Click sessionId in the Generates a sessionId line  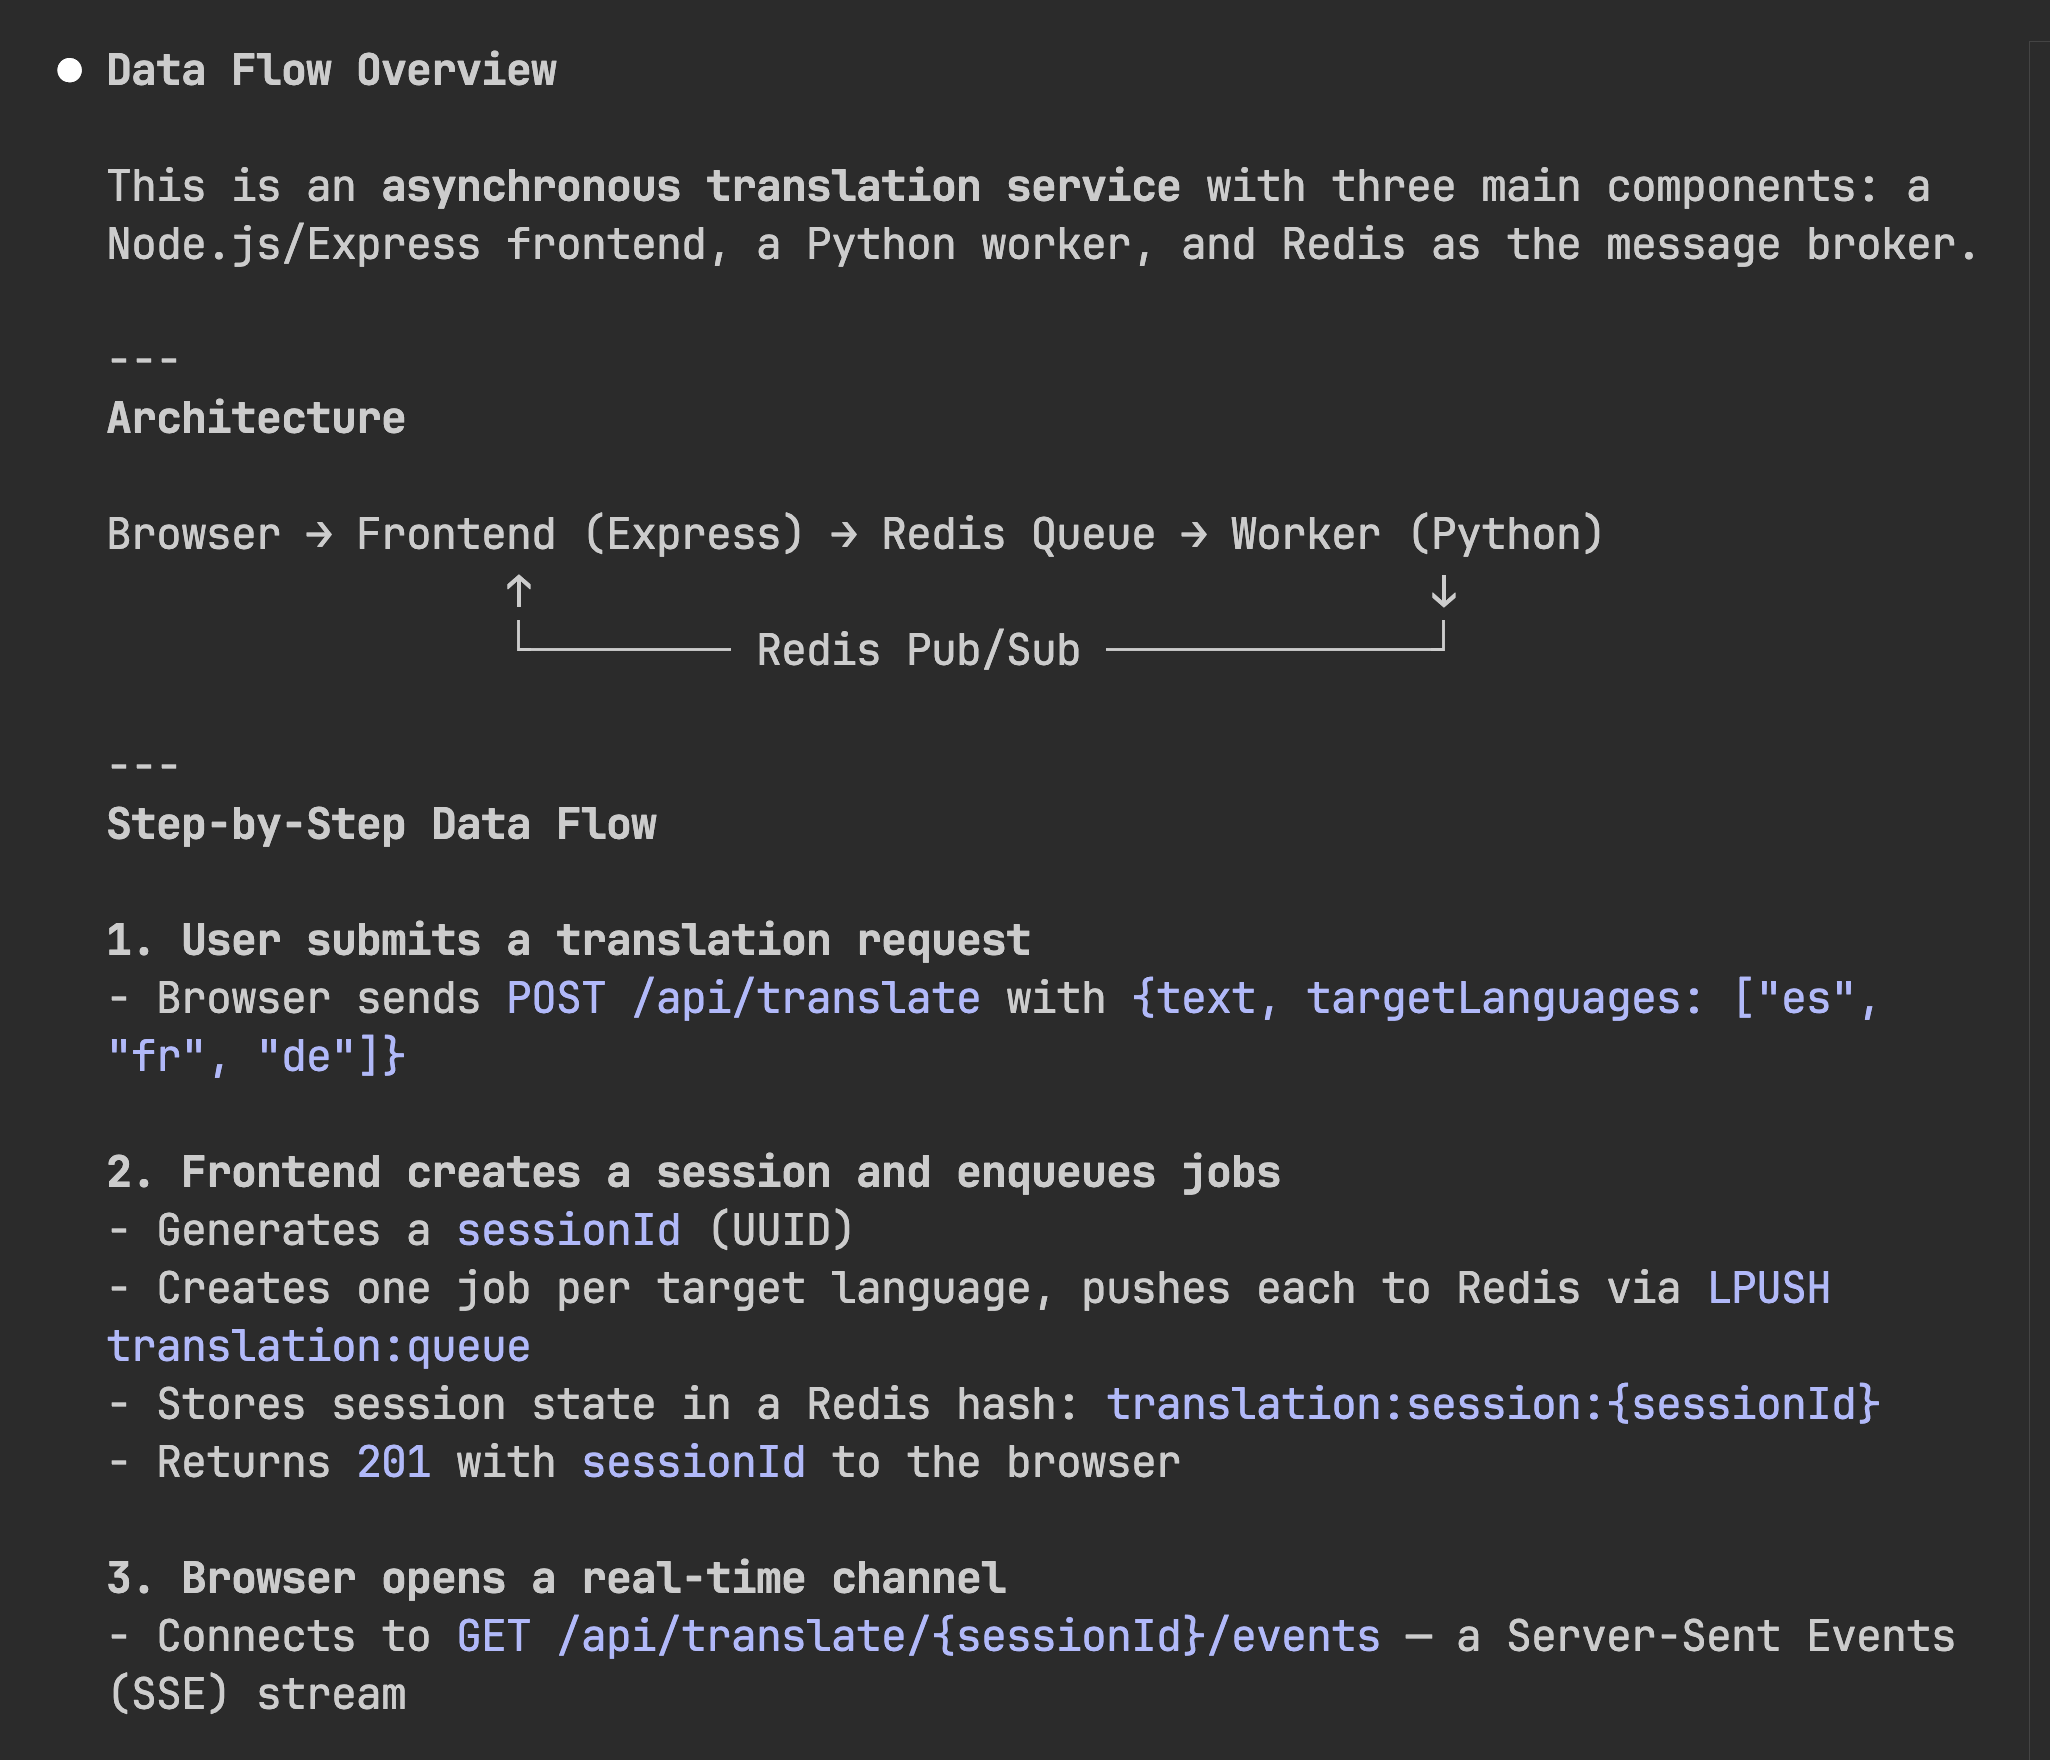click(x=568, y=1231)
